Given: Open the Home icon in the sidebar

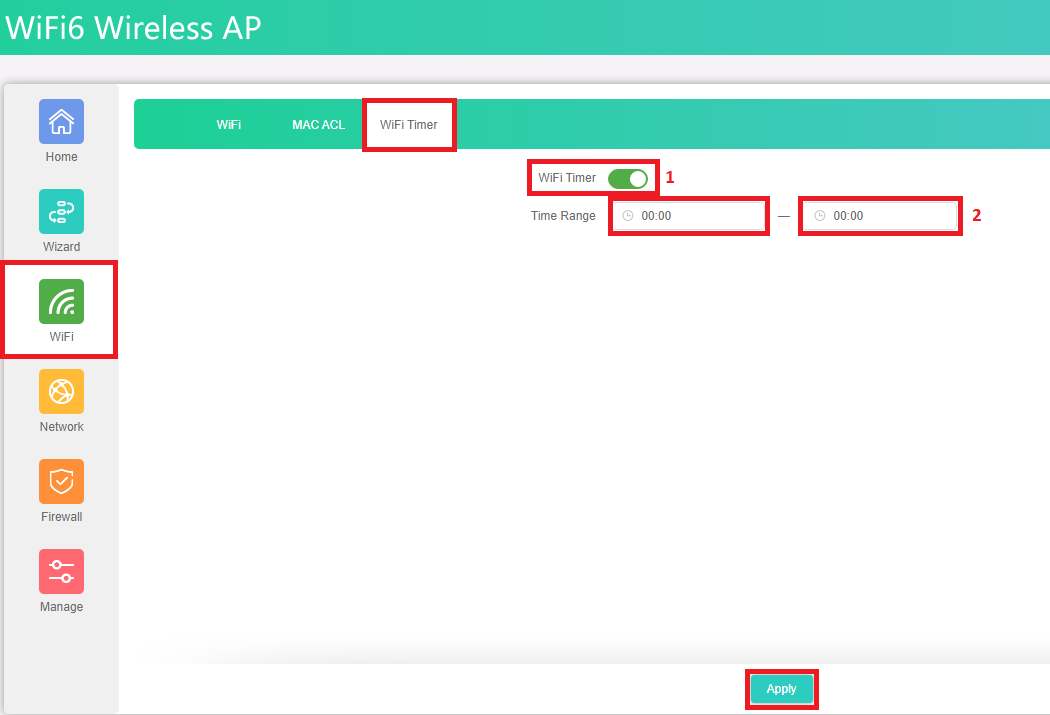Looking at the screenshot, I should click(61, 122).
